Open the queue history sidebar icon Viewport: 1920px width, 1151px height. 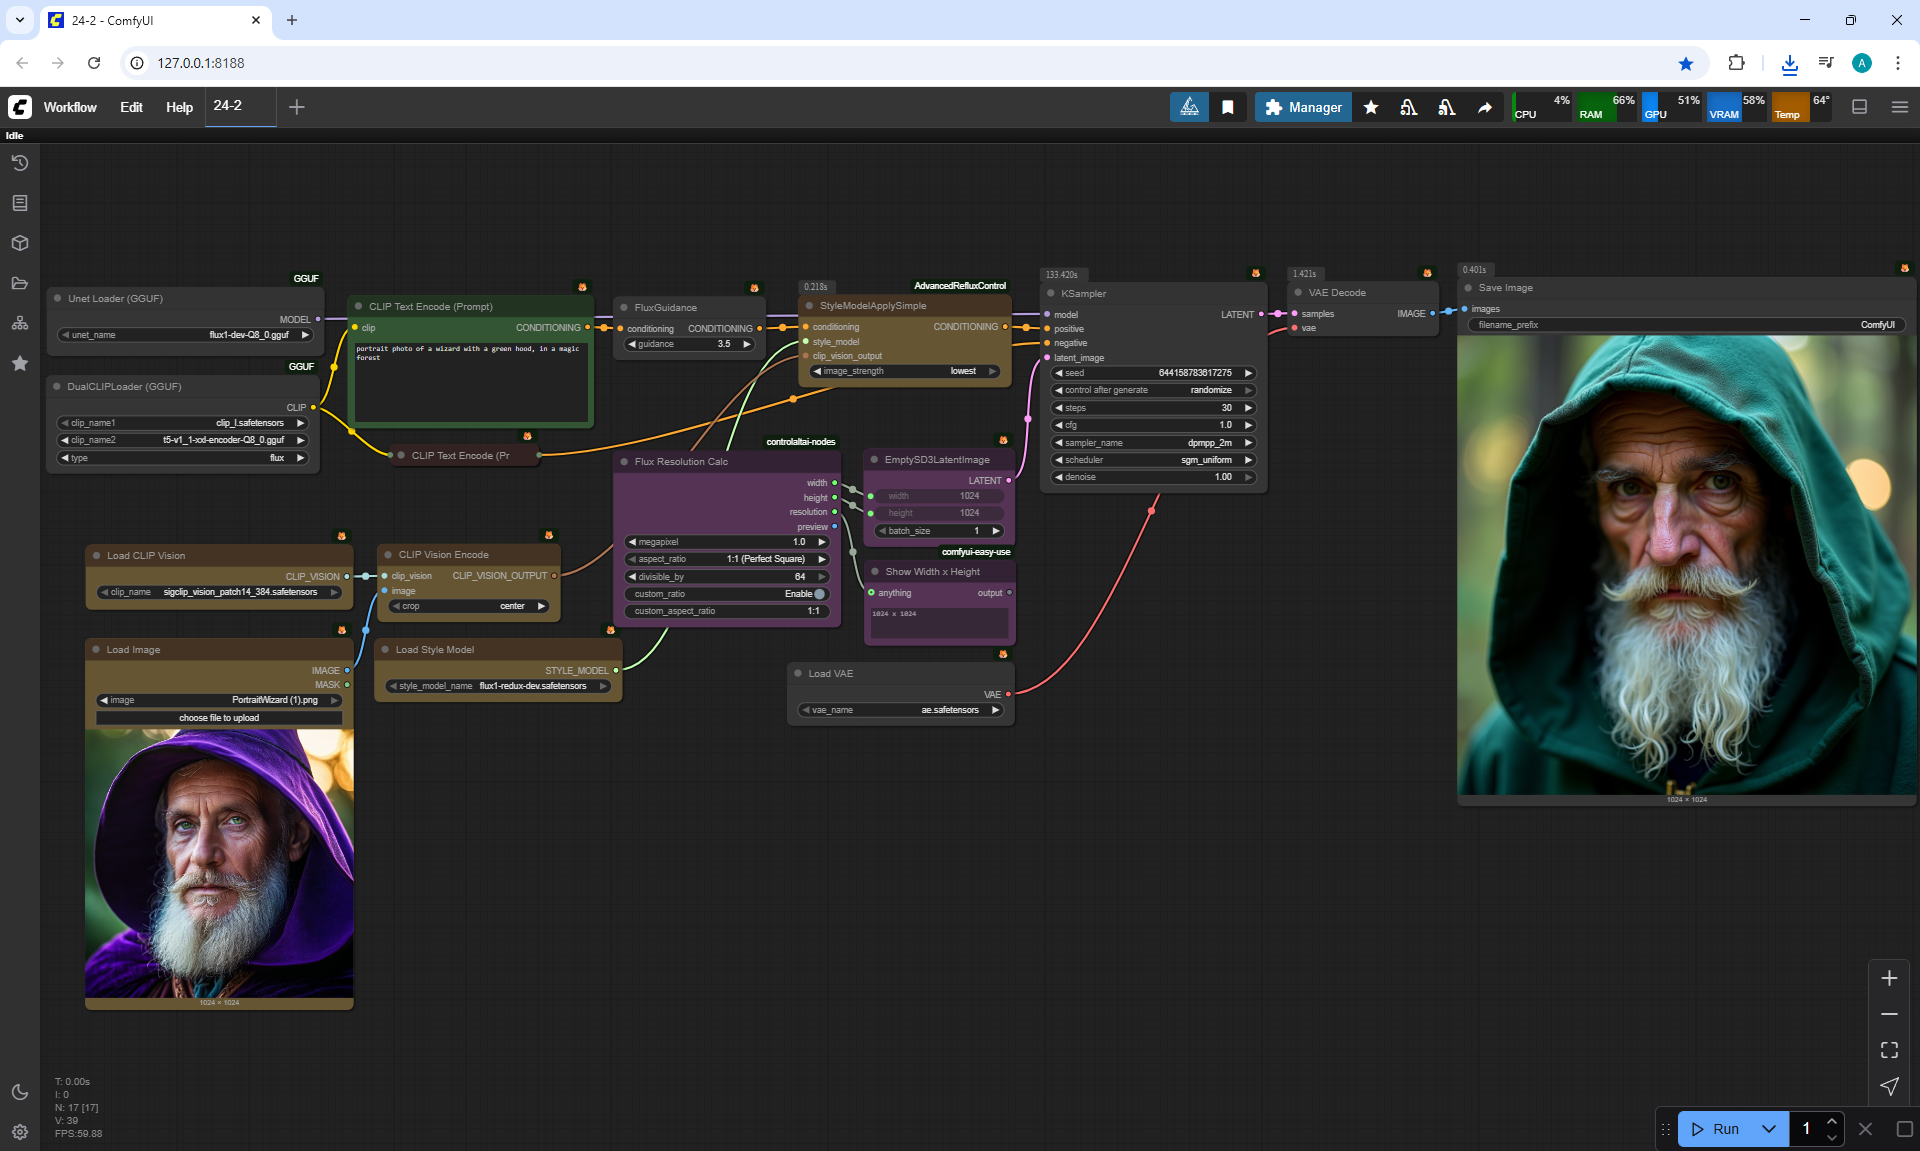click(19, 163)
